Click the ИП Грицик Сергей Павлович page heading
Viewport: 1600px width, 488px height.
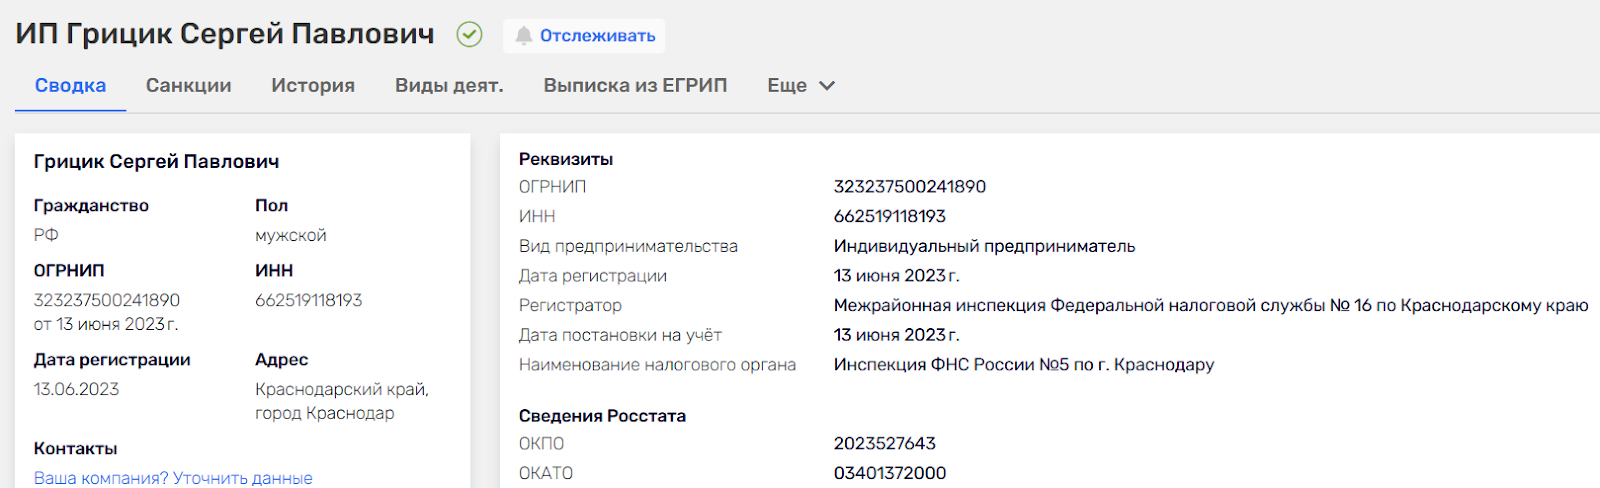(225, 34)
